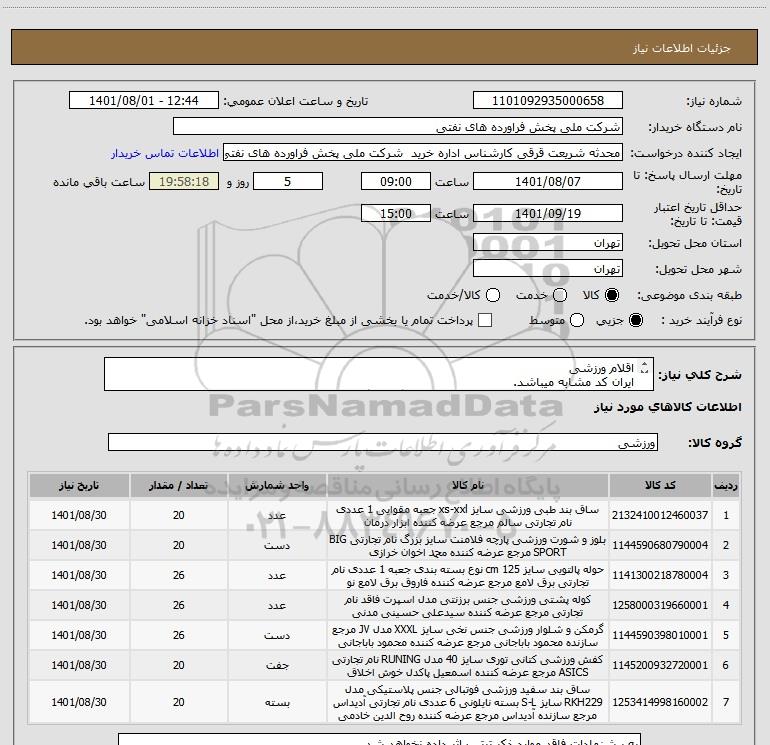Click section title اطلاعات کالاهای مورد نیاز

click(x=668, y=407)
